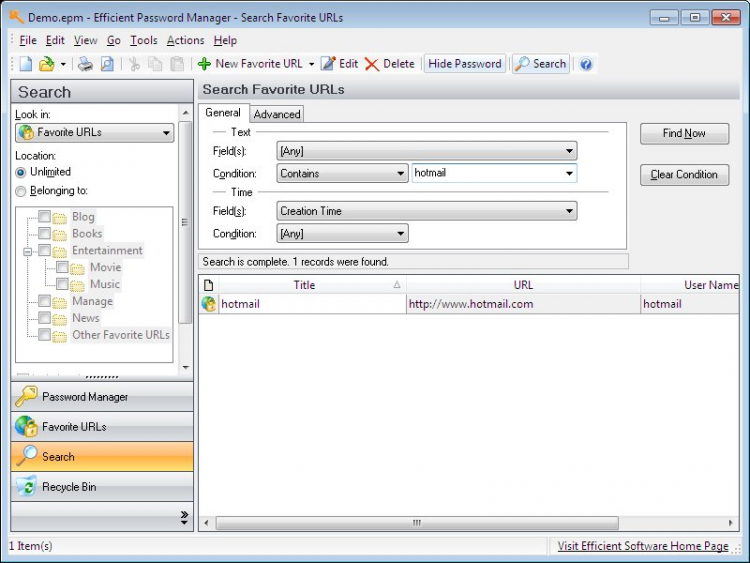The width and height of the screenshot is (750, 563).
Task: Click the Print toolbar icon
Action: pos(85,64)
